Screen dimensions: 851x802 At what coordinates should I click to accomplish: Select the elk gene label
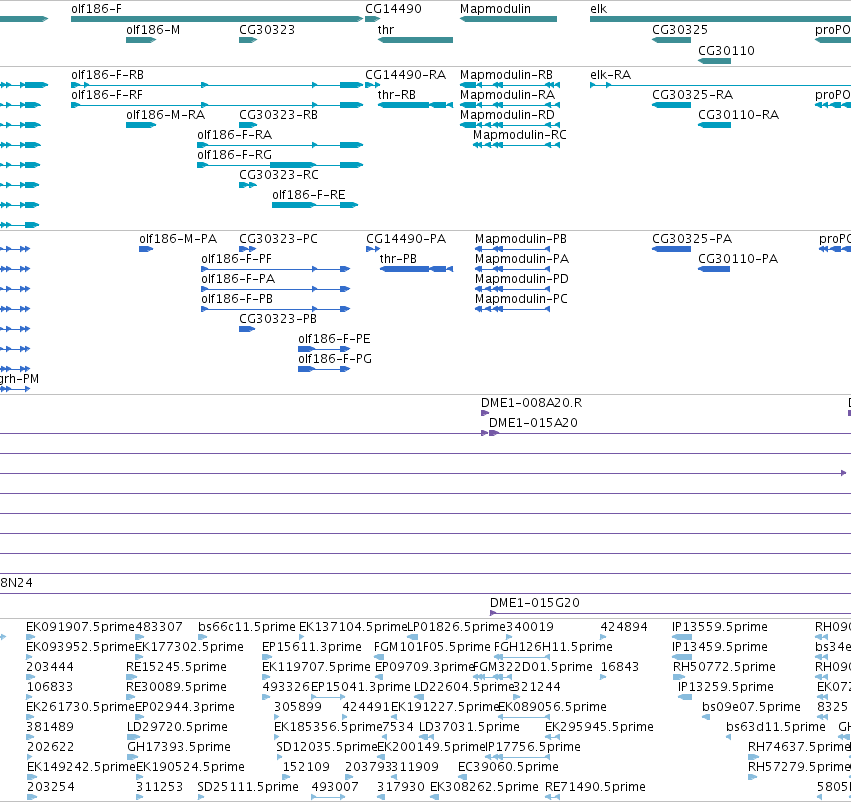pos(599,9)
